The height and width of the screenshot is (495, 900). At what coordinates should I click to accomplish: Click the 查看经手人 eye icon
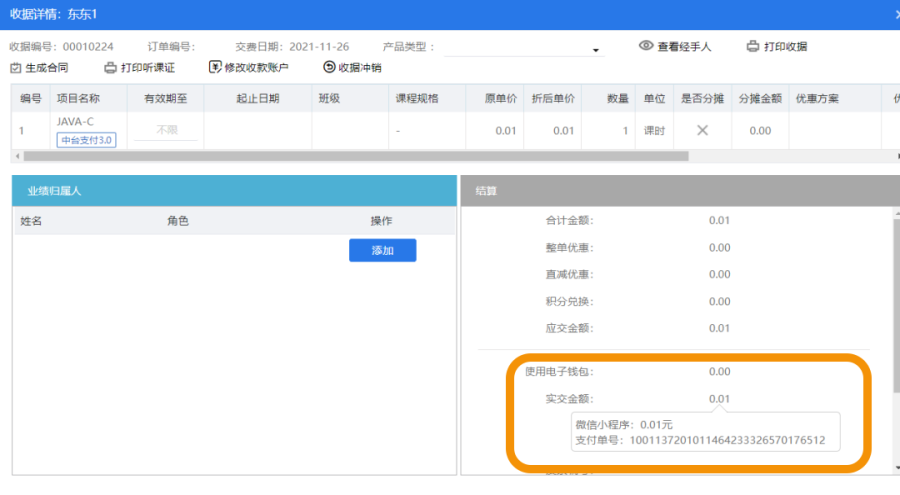[646, 46]
